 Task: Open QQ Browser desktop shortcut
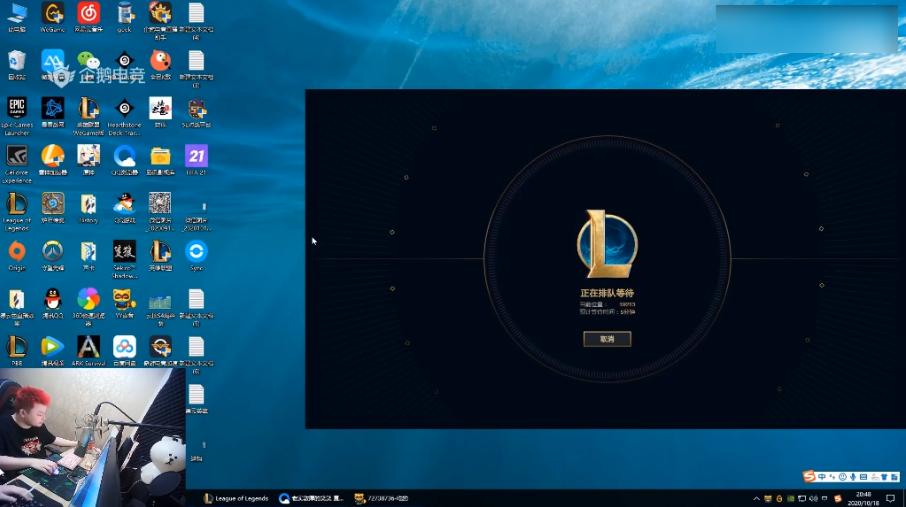tap(124, 160)
